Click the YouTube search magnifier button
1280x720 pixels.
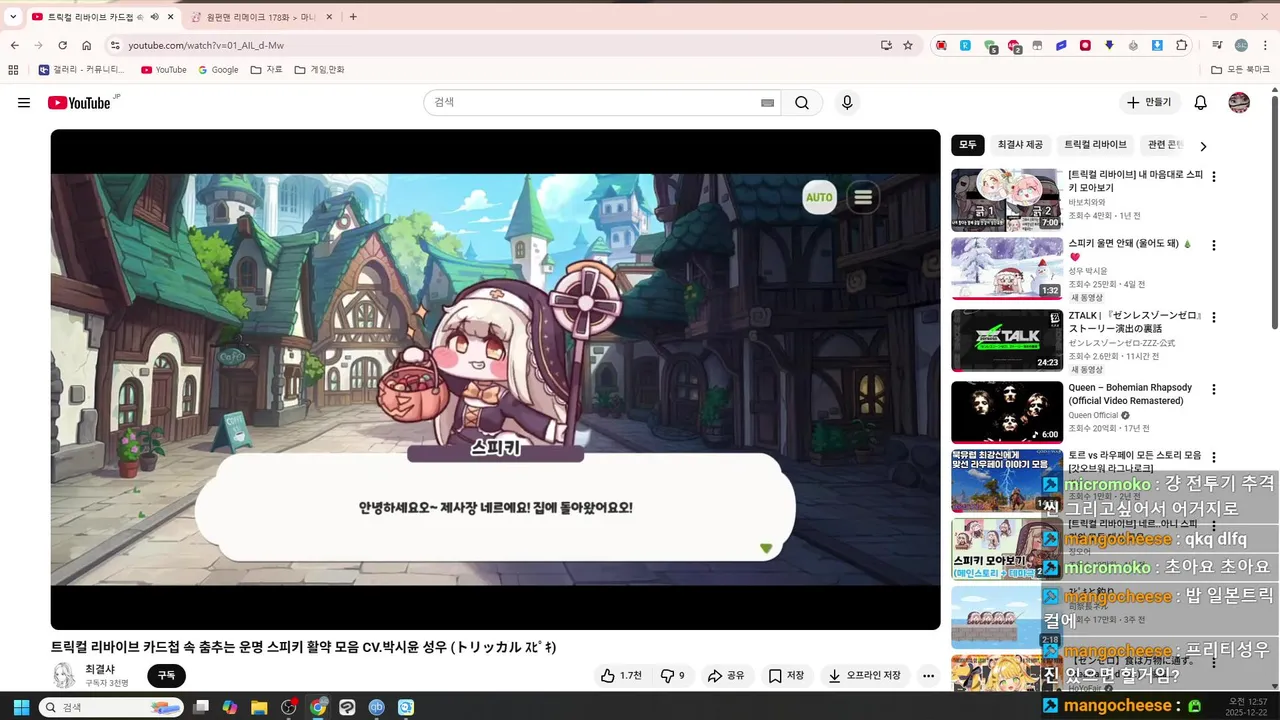[802, 103]
